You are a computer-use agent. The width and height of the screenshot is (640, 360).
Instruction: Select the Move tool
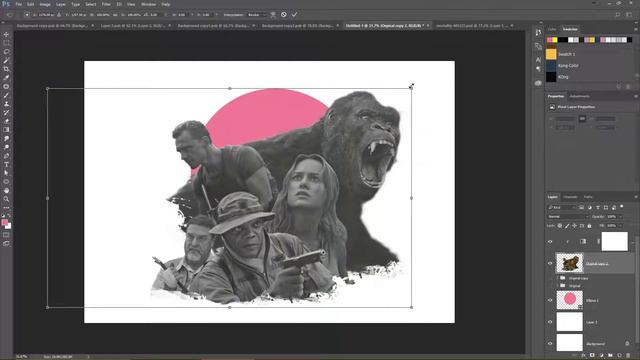point(6,35)
